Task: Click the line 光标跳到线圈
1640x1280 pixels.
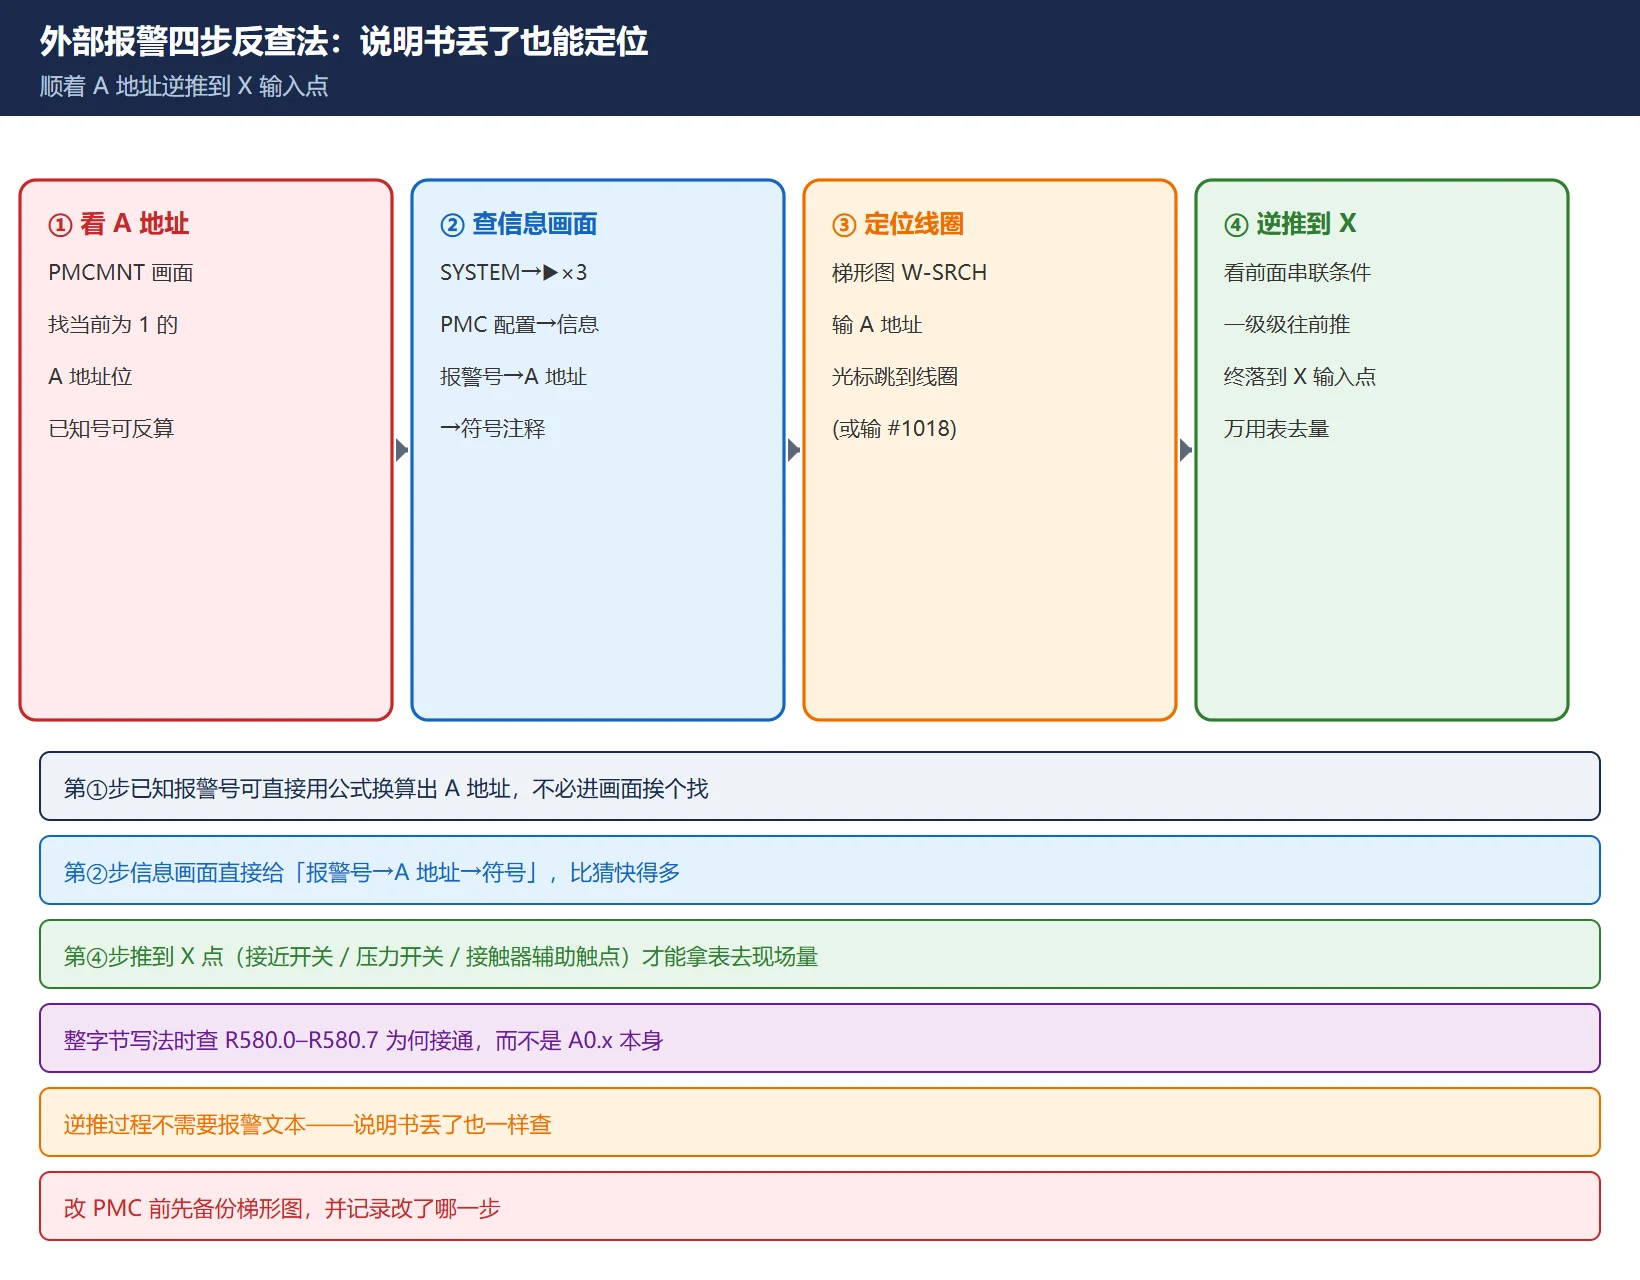Action: 895,376
